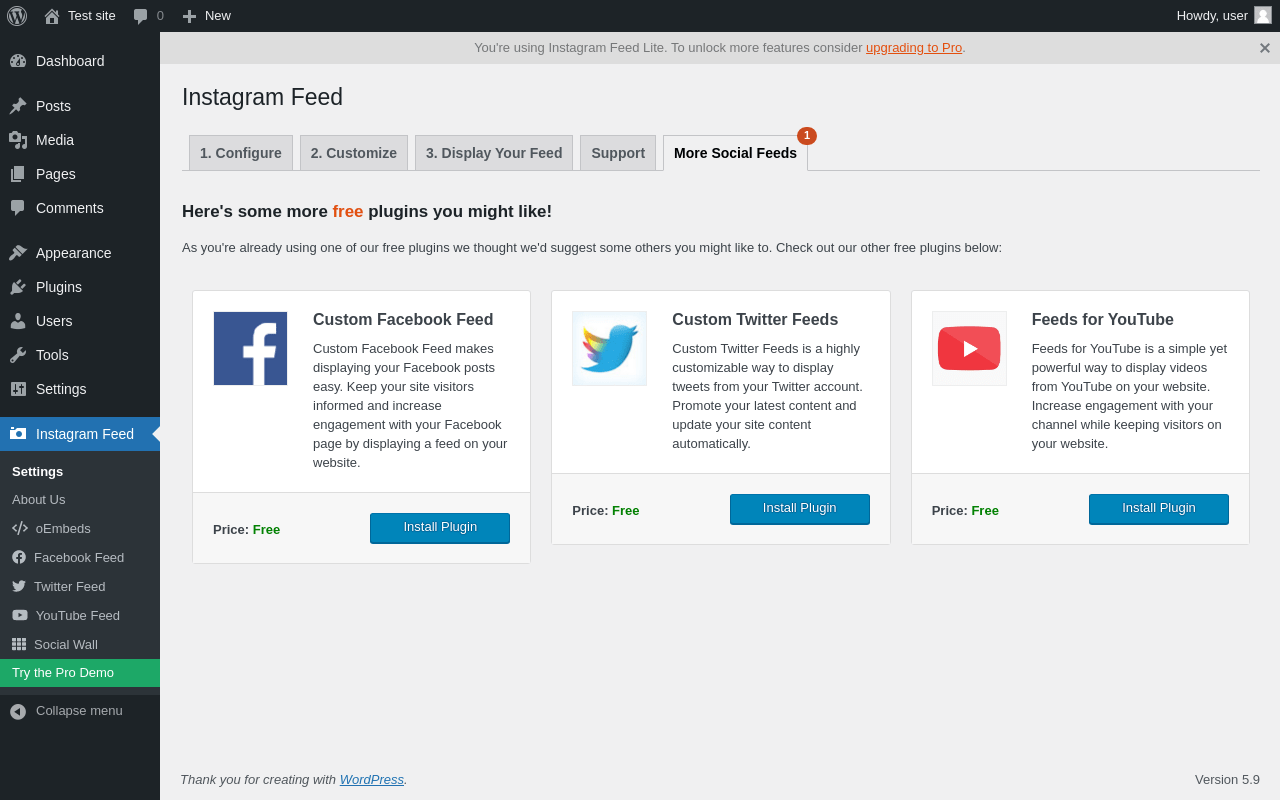Screen dimensions: 1280x800
Task: Dismiss the Instagram Feed Lite notice
Action: tap(1265, 48)
